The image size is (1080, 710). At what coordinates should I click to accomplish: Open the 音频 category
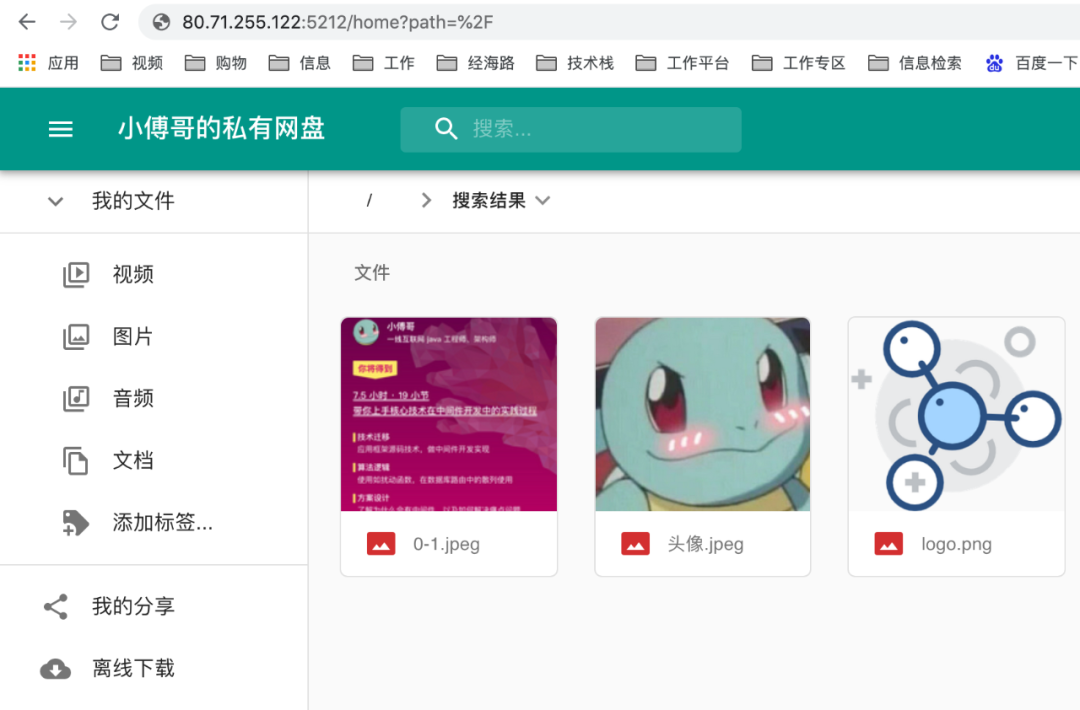point(133,399)
